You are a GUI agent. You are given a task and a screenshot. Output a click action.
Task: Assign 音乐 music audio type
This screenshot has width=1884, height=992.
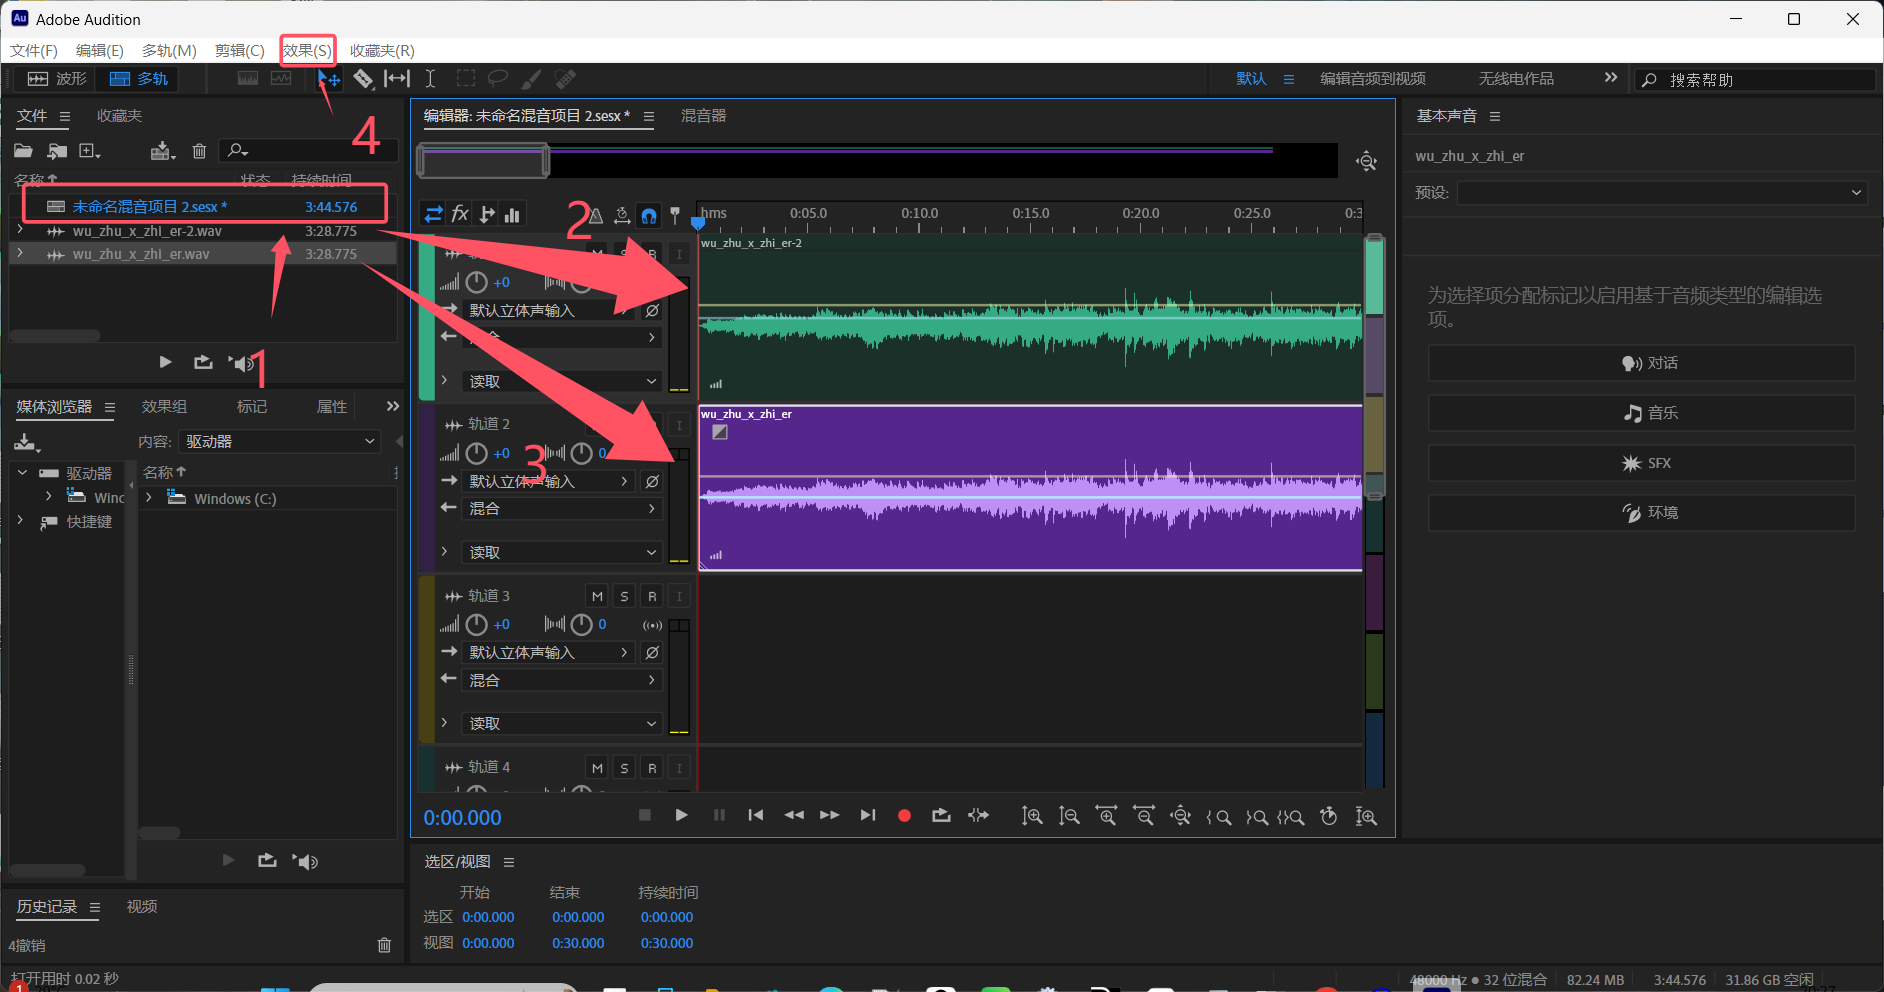pos(1641,413)
